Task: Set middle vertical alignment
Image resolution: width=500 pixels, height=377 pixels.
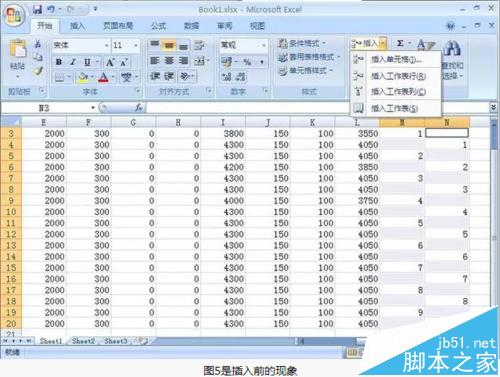Action: click(x=169, y=45)
